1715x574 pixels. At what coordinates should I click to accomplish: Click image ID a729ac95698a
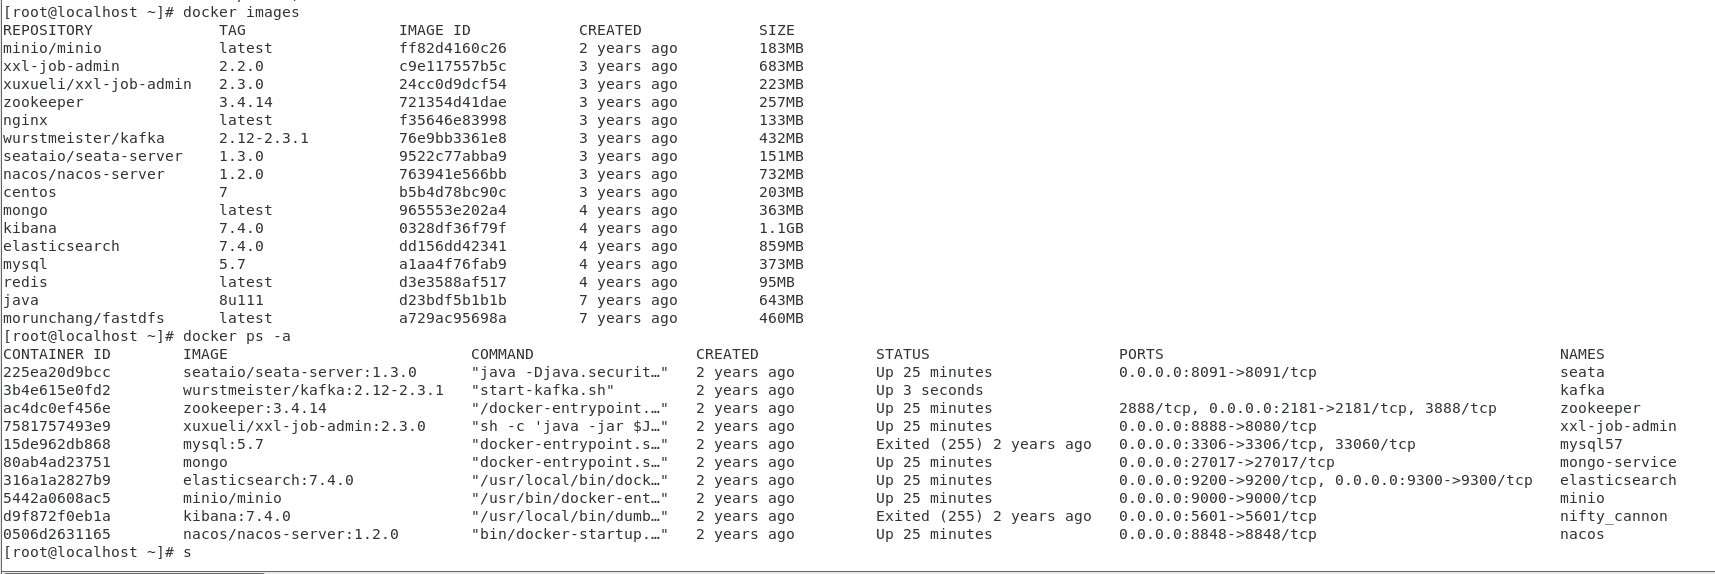point(453,318)
